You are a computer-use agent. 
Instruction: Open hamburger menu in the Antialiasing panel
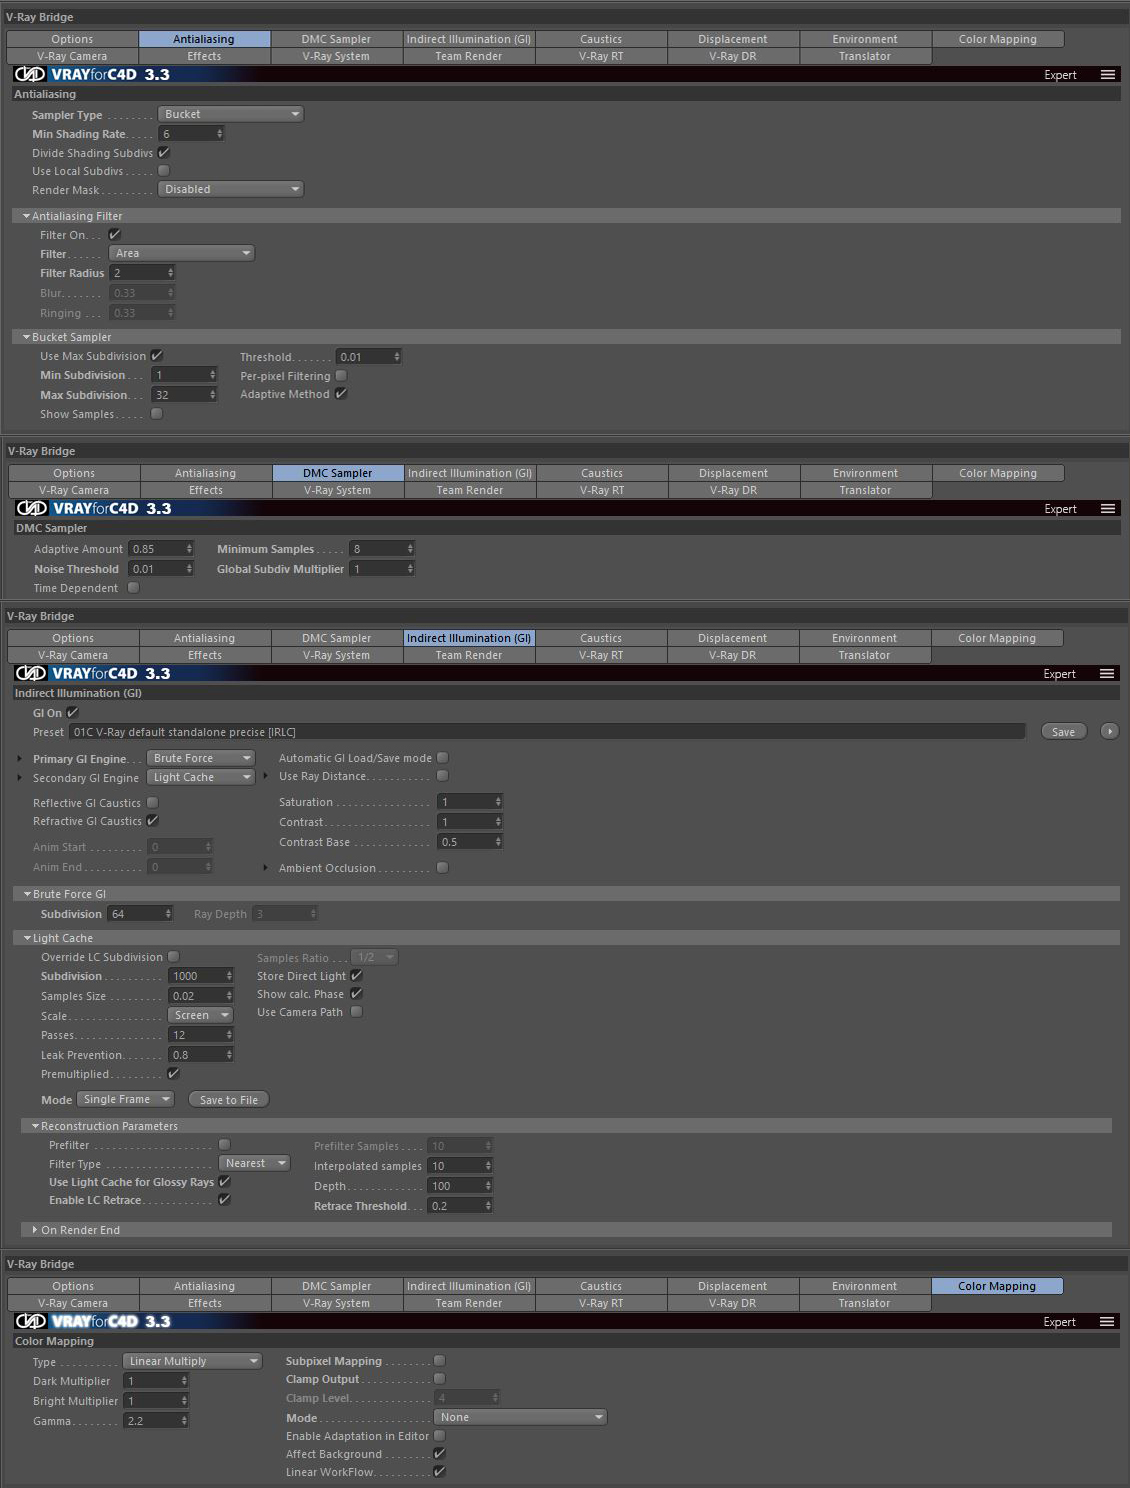click(1107, 75)
